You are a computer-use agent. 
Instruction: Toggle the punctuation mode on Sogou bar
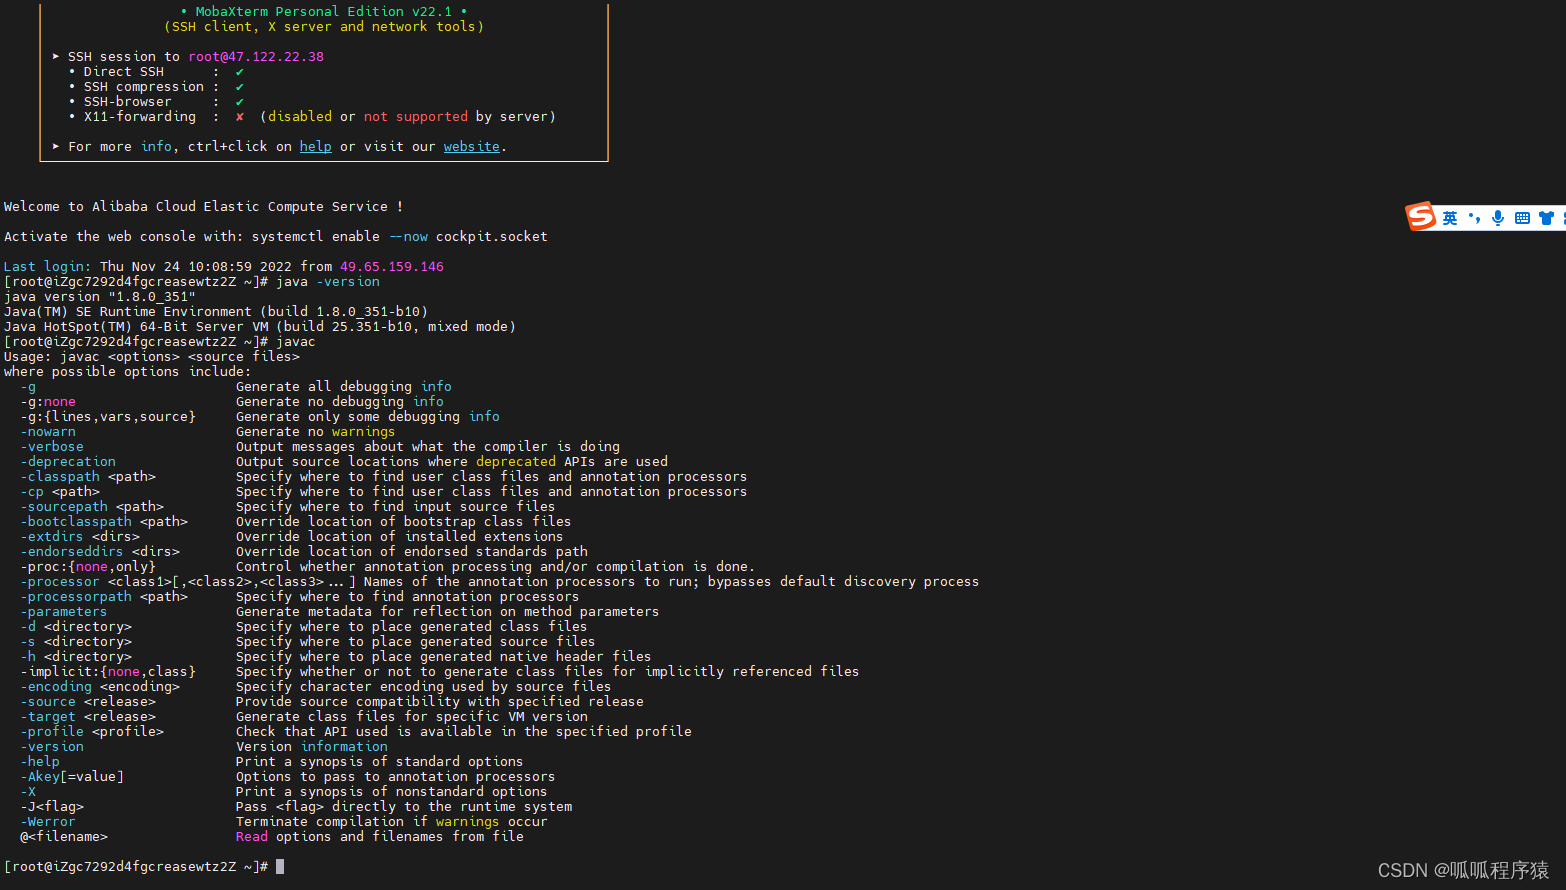[x=1474, y=218]
